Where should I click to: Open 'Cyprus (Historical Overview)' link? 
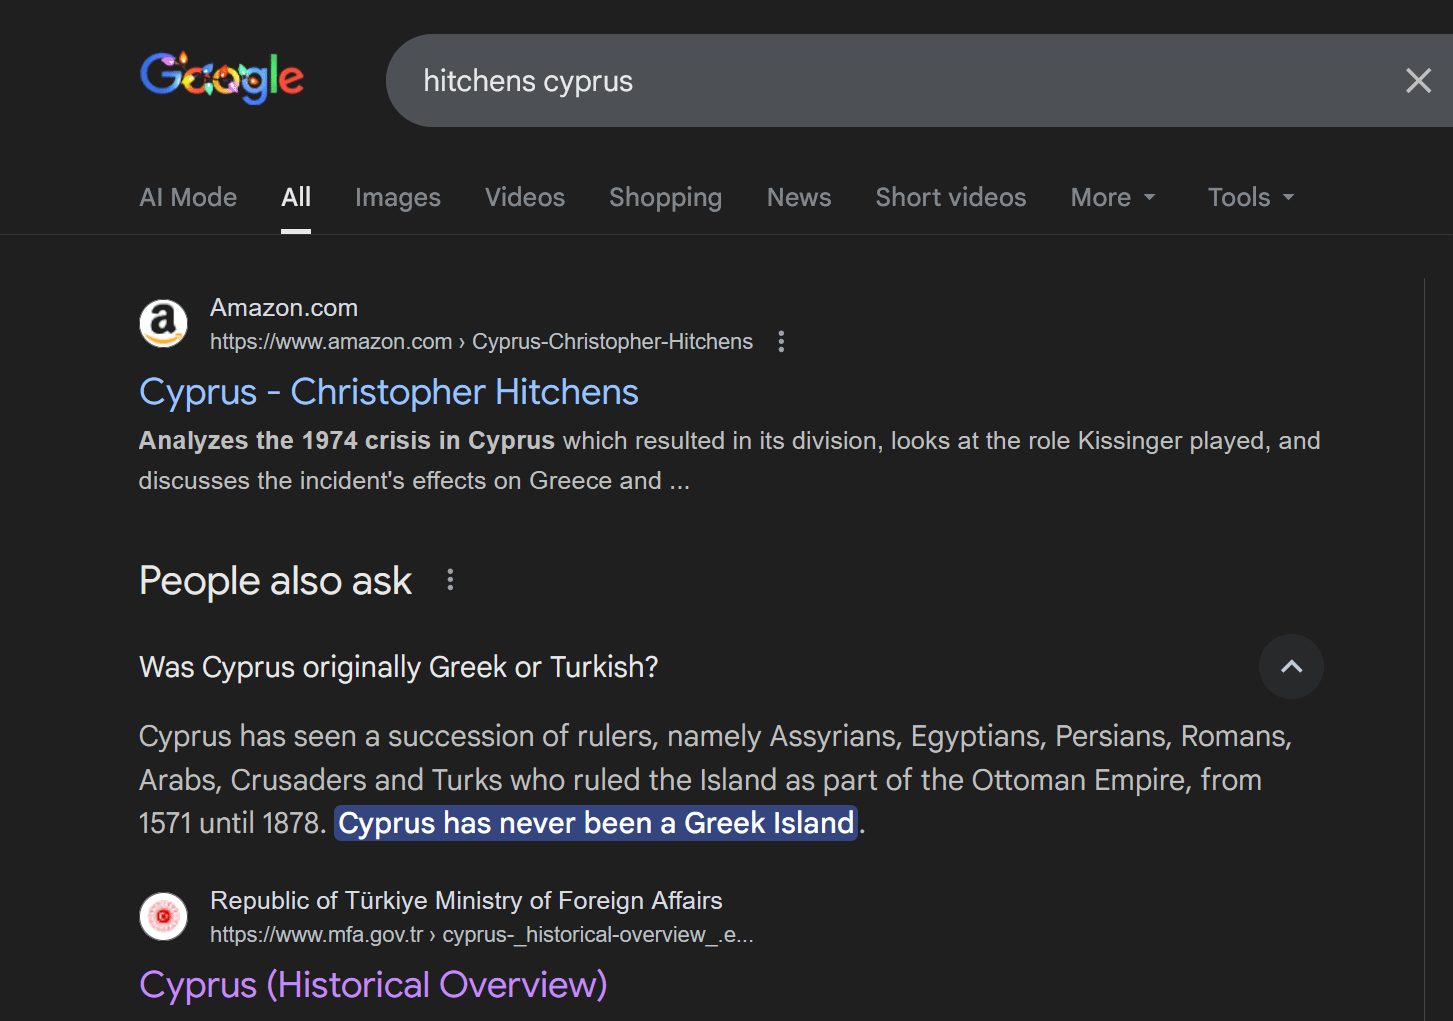coord(373,985)
